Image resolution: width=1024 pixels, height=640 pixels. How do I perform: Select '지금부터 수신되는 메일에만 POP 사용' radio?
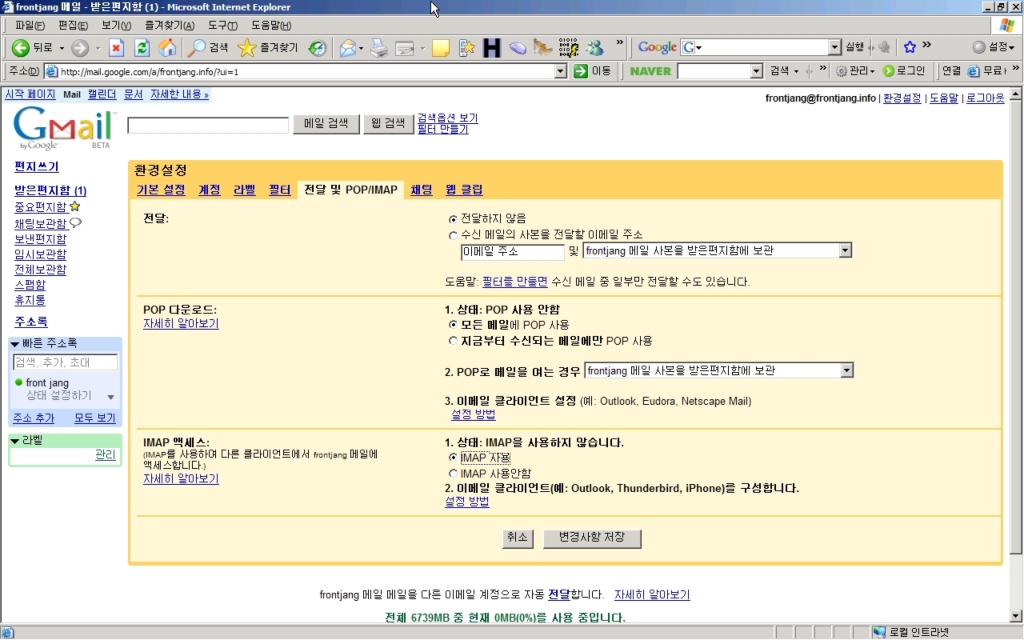[453, 341]
